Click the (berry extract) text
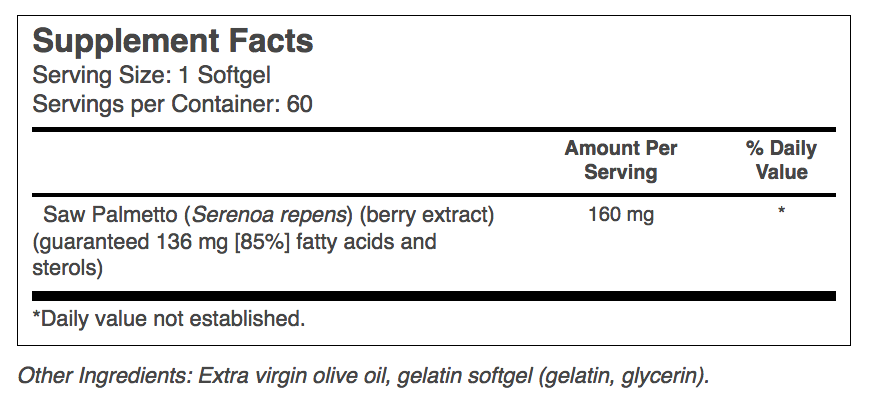Screen dimensions: 872x400 [x=427, y=215]
